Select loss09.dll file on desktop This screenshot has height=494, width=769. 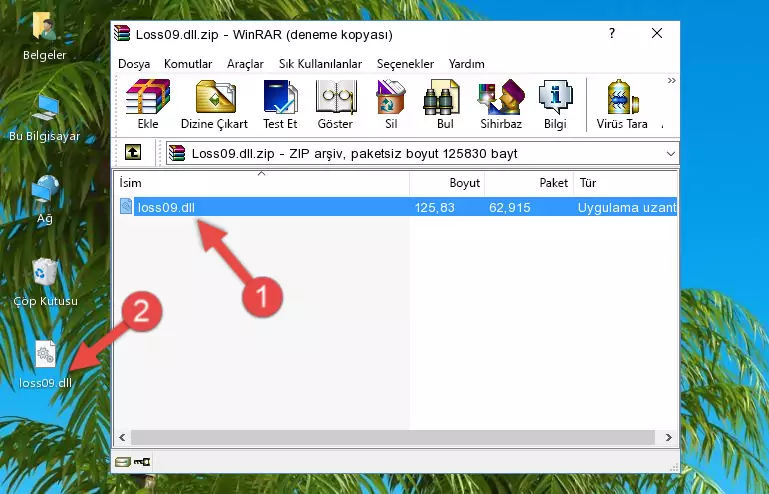tap(45, 364)
